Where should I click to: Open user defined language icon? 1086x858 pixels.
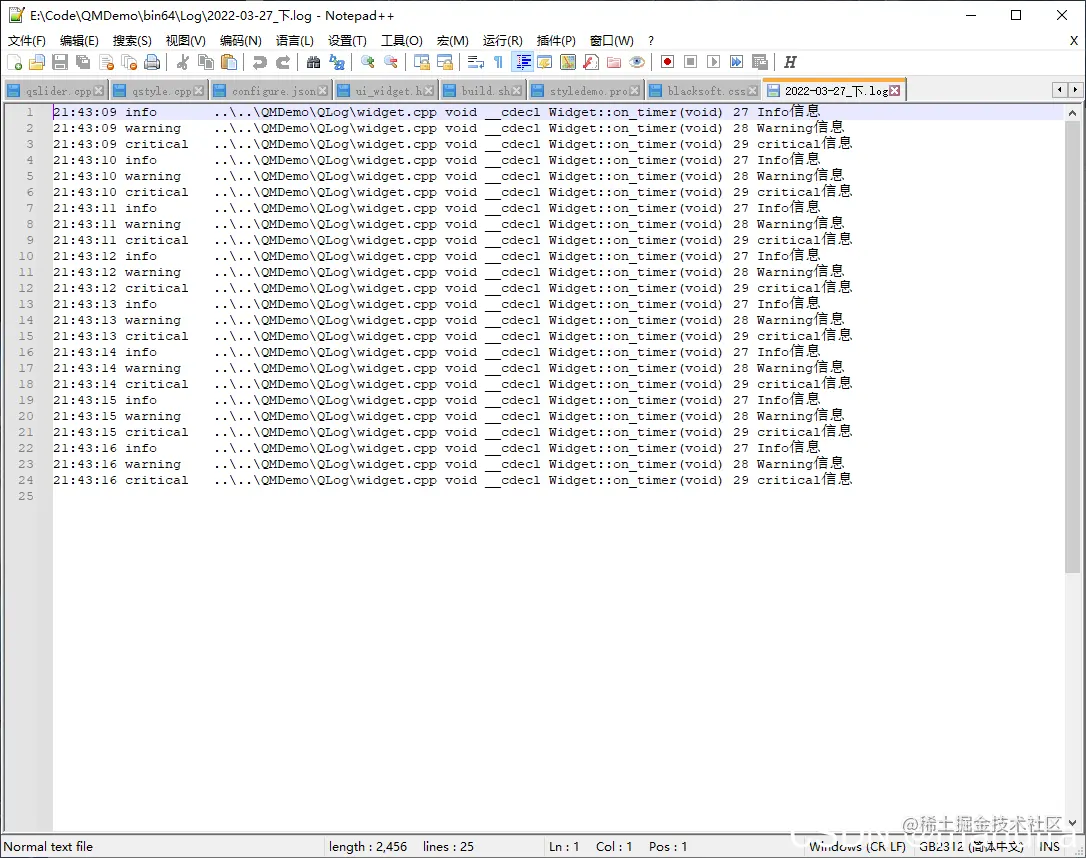coord(544,62)
